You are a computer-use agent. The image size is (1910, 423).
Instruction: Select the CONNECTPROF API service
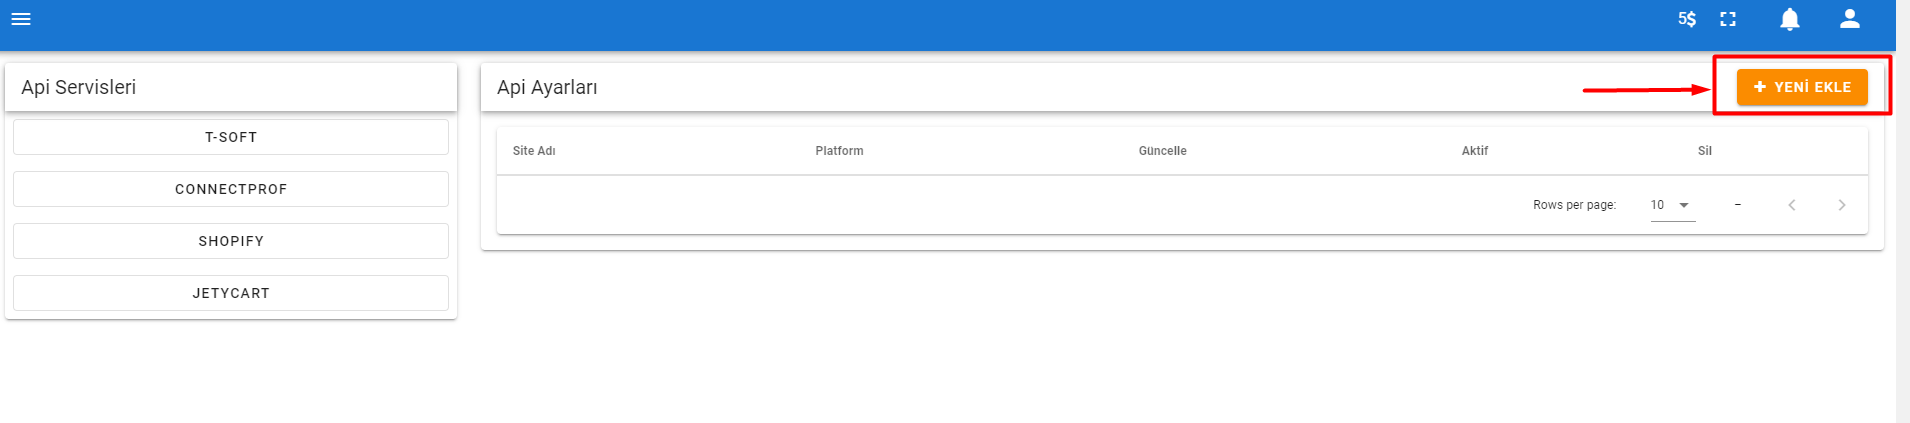(x=231, y=189)
